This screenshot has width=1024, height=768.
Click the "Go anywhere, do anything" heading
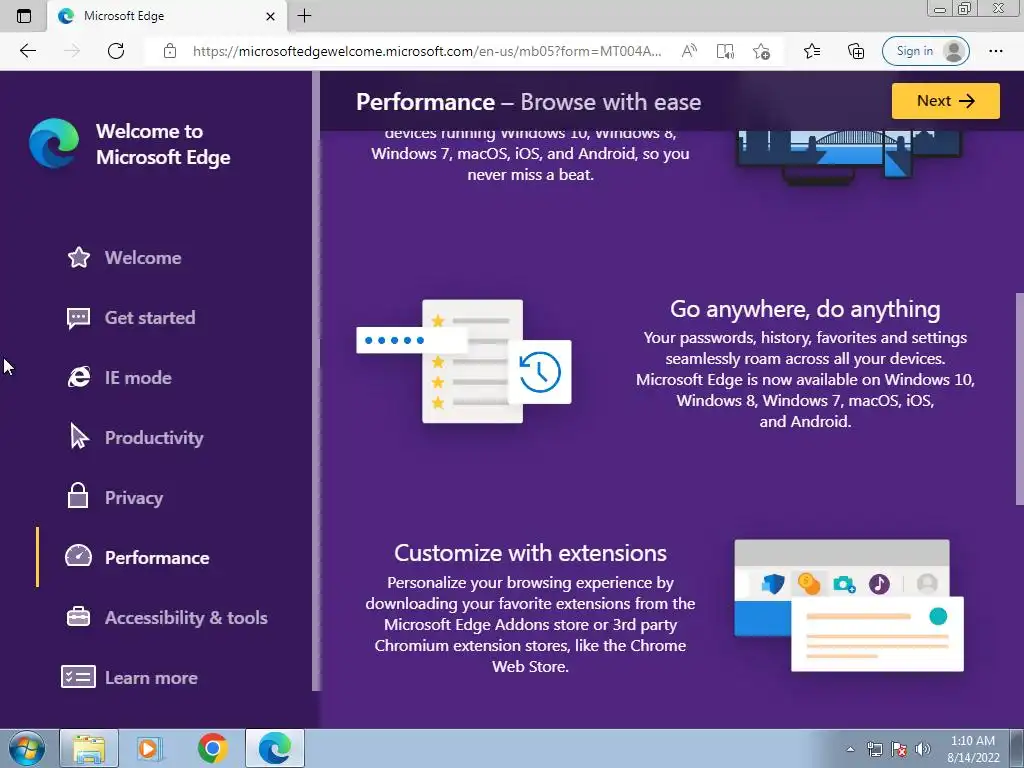click(x=805, y=309)
